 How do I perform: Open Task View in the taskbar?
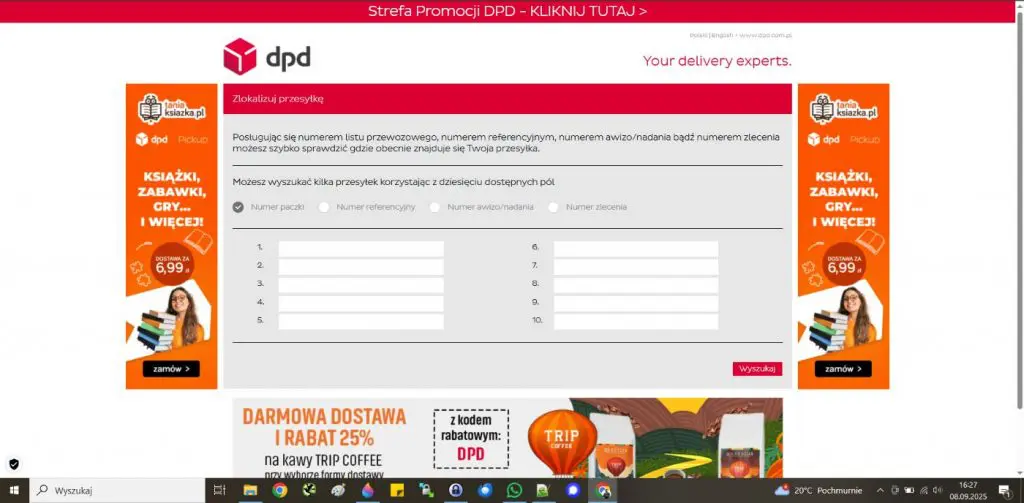(220, 490)
